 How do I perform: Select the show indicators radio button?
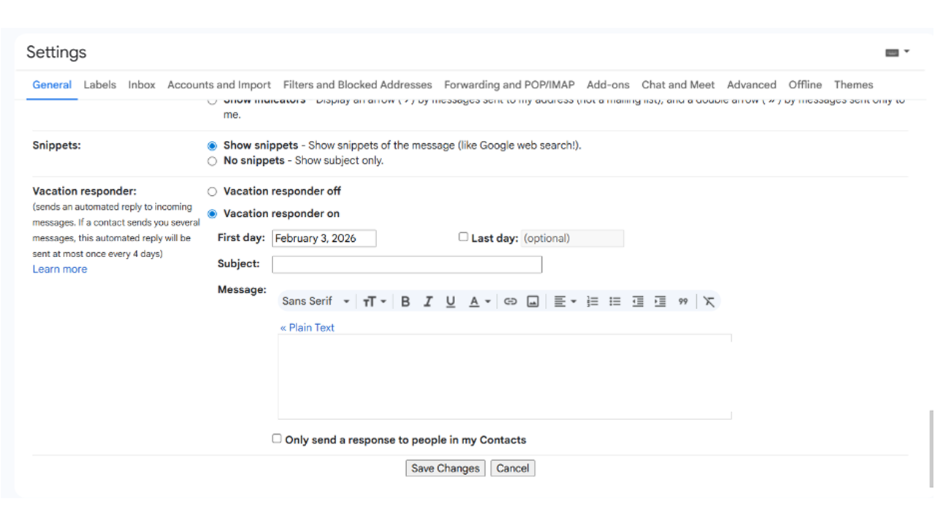coord(212,101)
